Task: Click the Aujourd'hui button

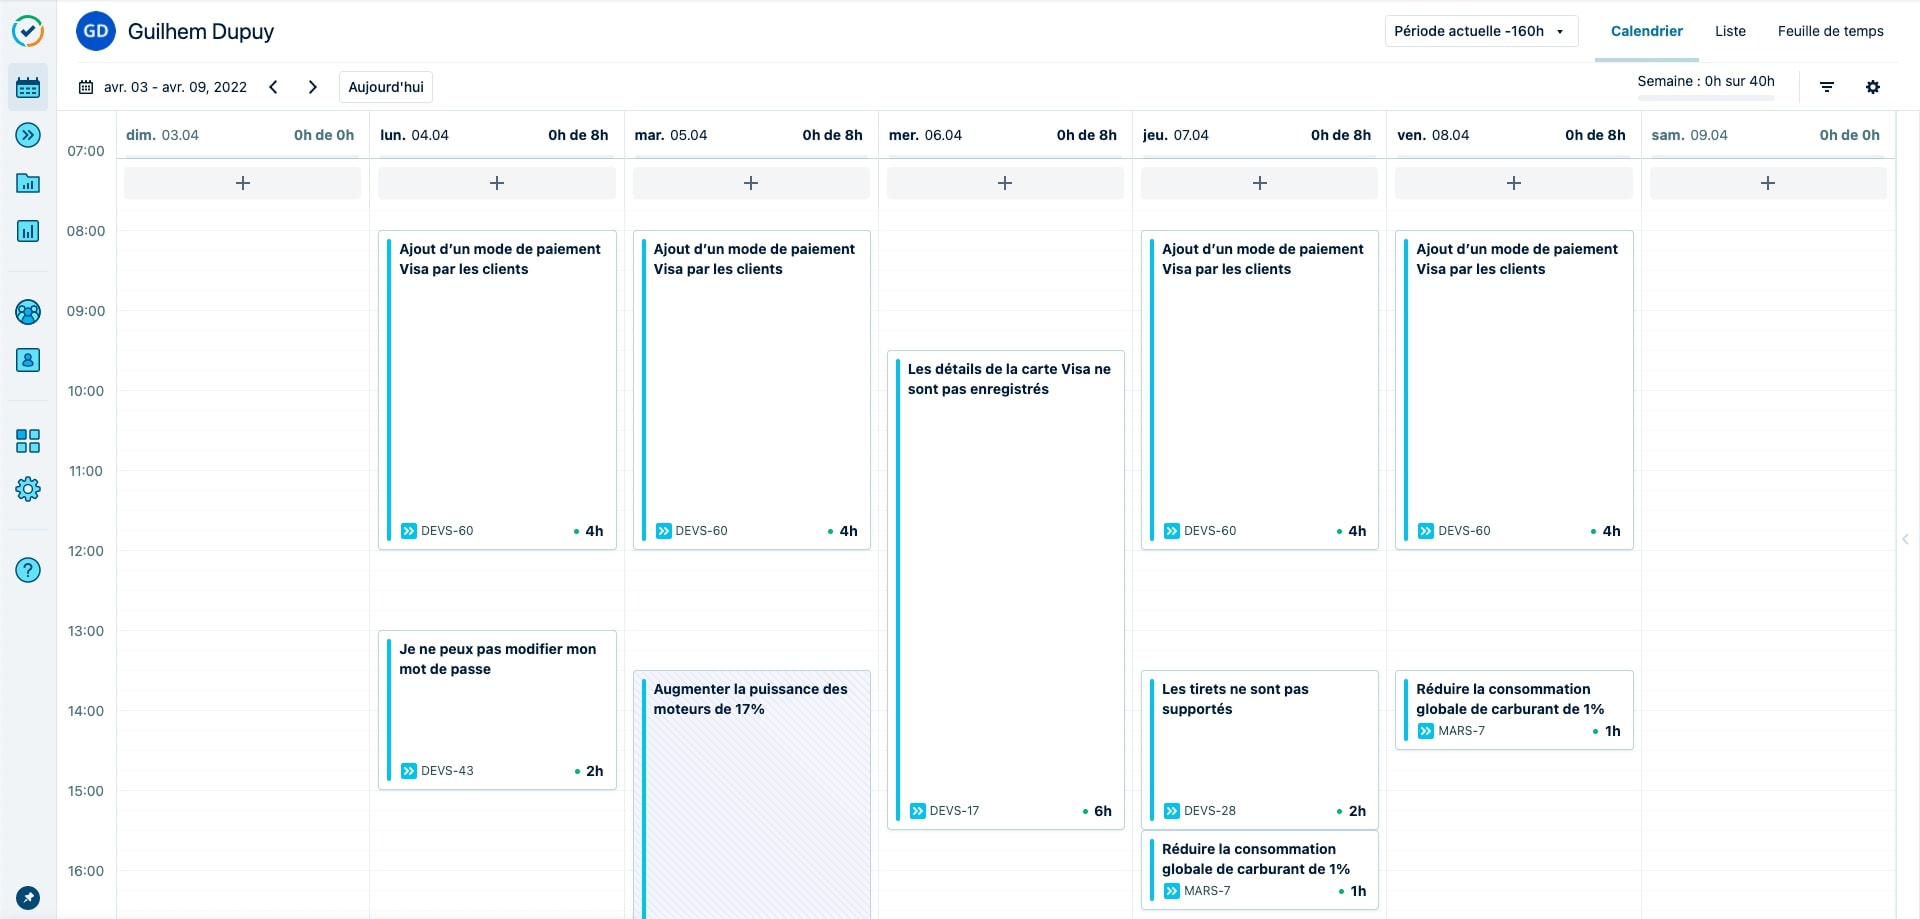Action: pos(386,87)
